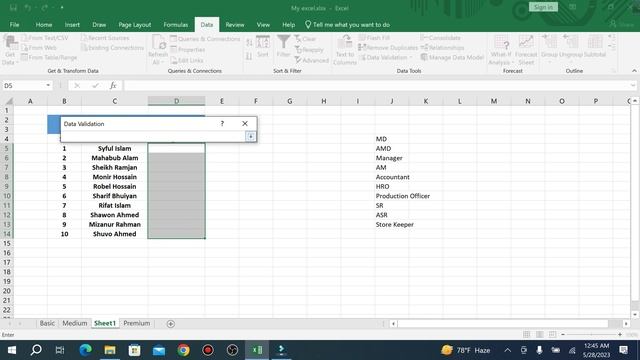Open Windows Start menu
The height and width of the screenshot is (360, 640).
coord(12,350)
